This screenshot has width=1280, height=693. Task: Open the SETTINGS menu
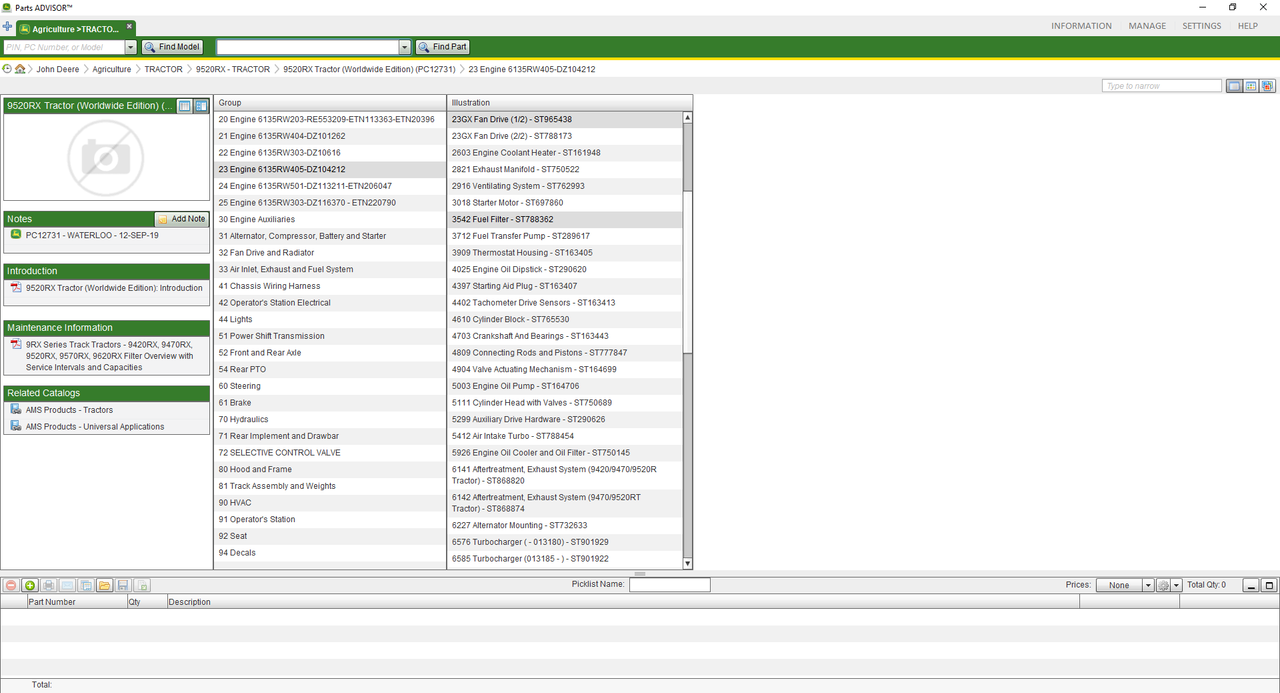coord(1201,26)
